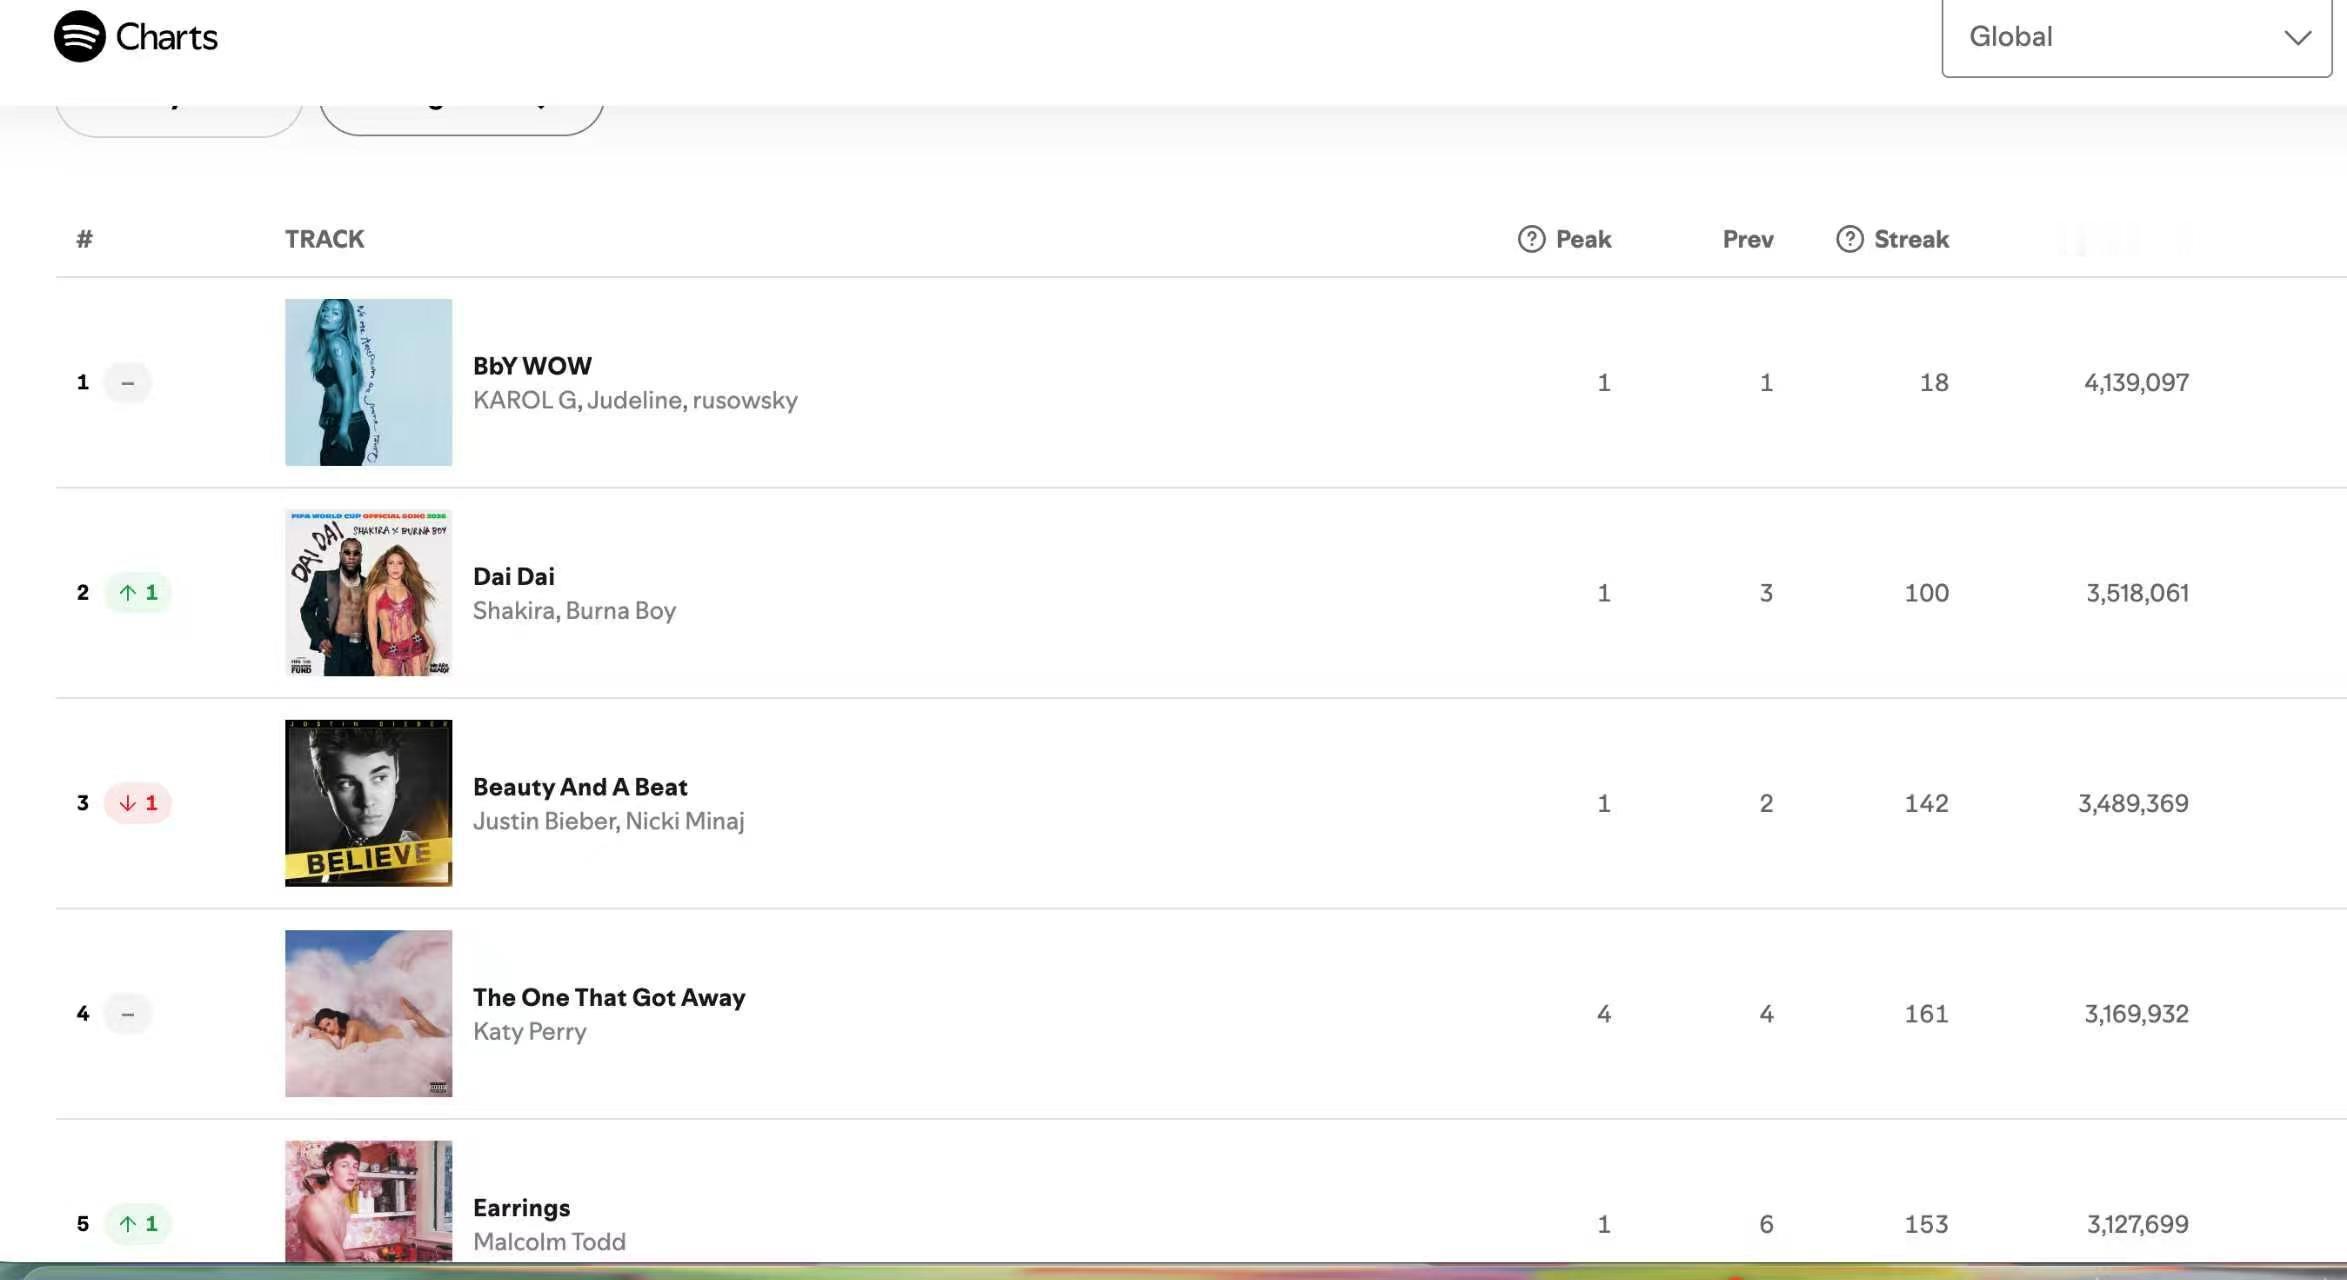The image size is (2347, 1280).
Task: Click the stream count 3,489,369
Action: 2133,804
